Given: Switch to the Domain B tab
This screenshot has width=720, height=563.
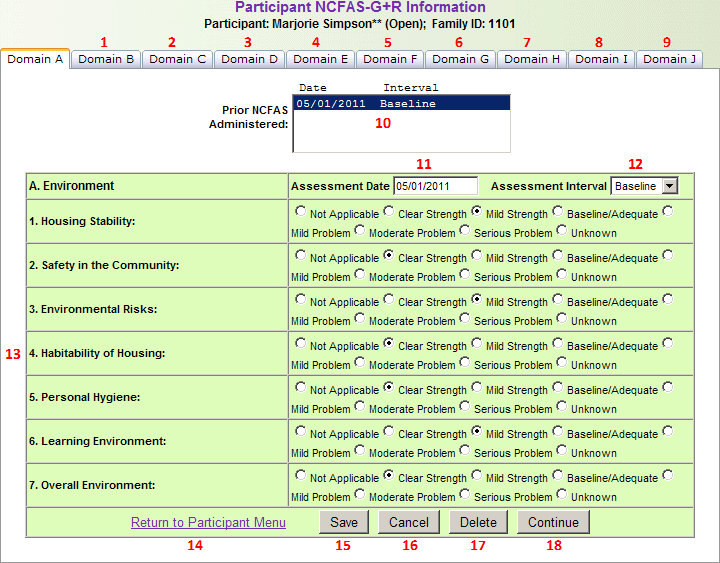Looking at the screenshot, I should (x=106, y=59).
